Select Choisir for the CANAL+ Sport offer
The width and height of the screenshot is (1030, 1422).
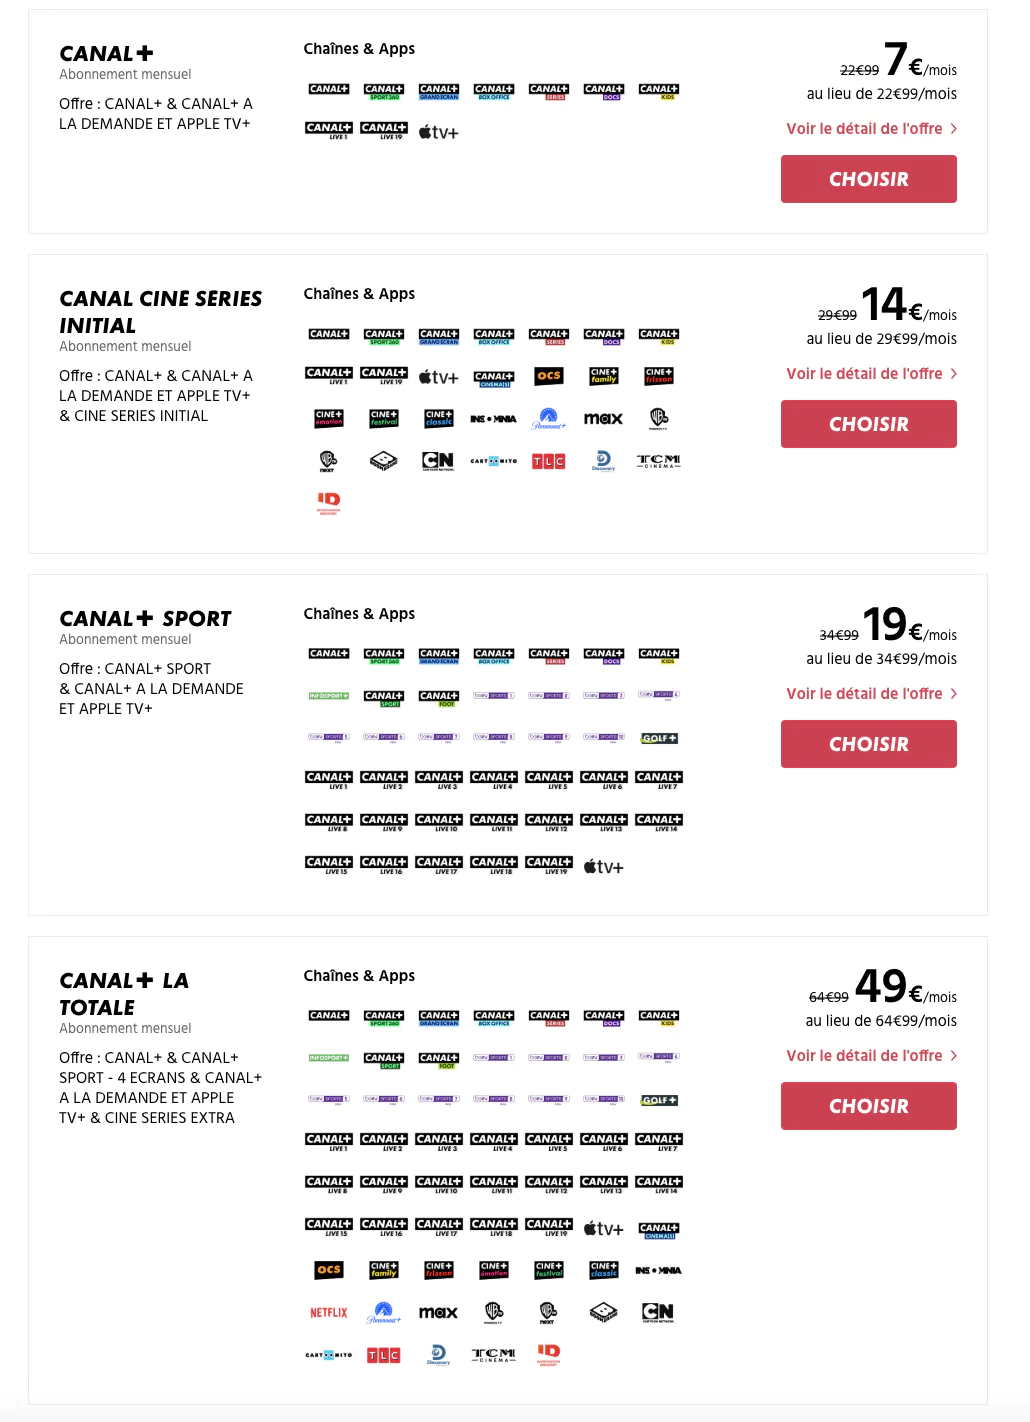868,744
